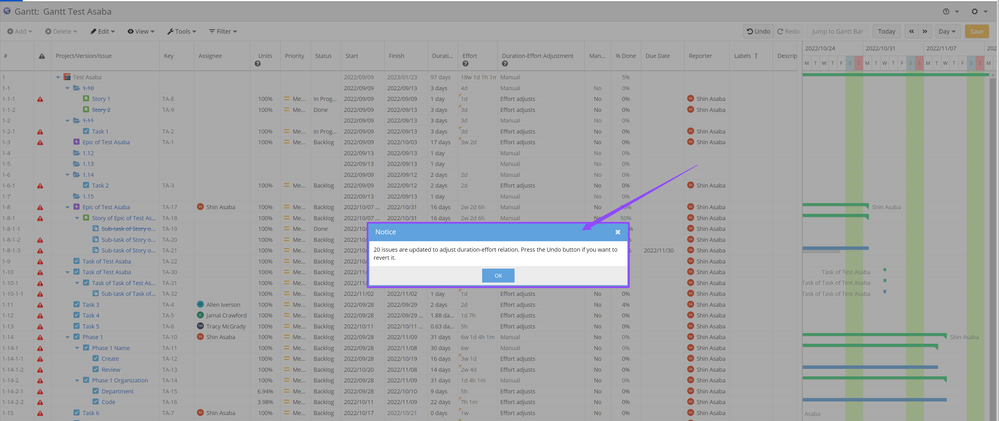This screenshot has width=999, height=421.
Task: Click the Test Asaba top summary bar
Action: coord(895,75)
